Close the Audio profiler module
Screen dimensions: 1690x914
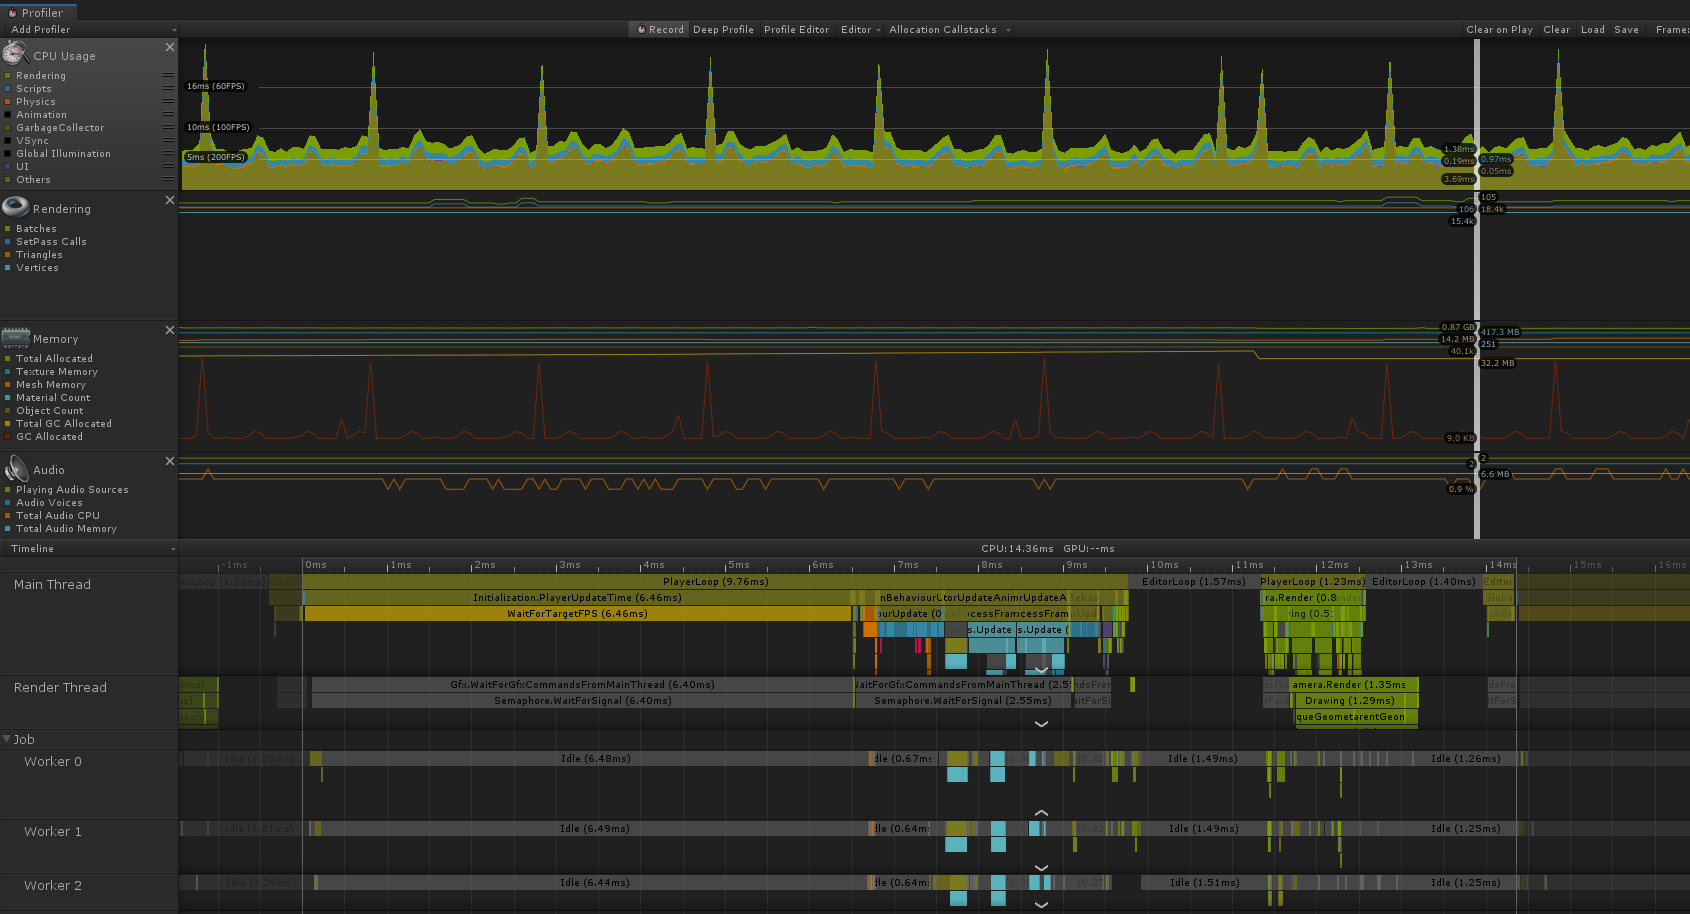(x=170, y=461)
